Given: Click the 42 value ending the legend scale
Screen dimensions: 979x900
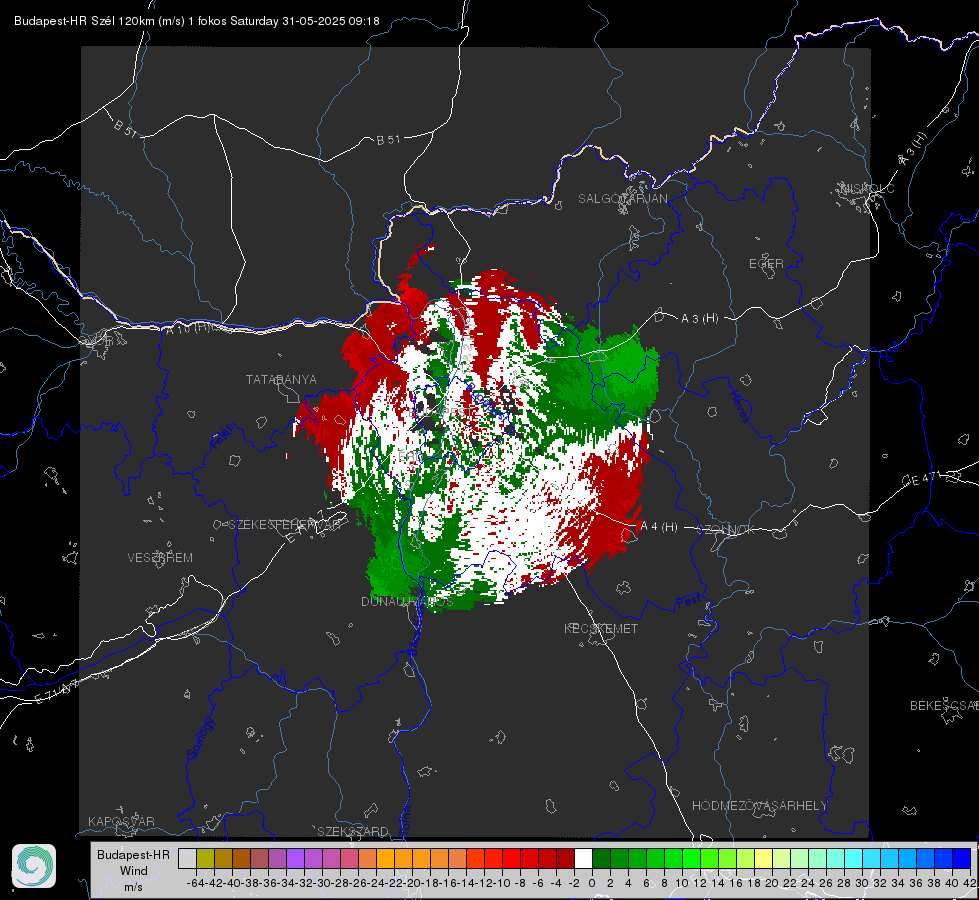Looking at the screenshot, I should click(969, 883).
